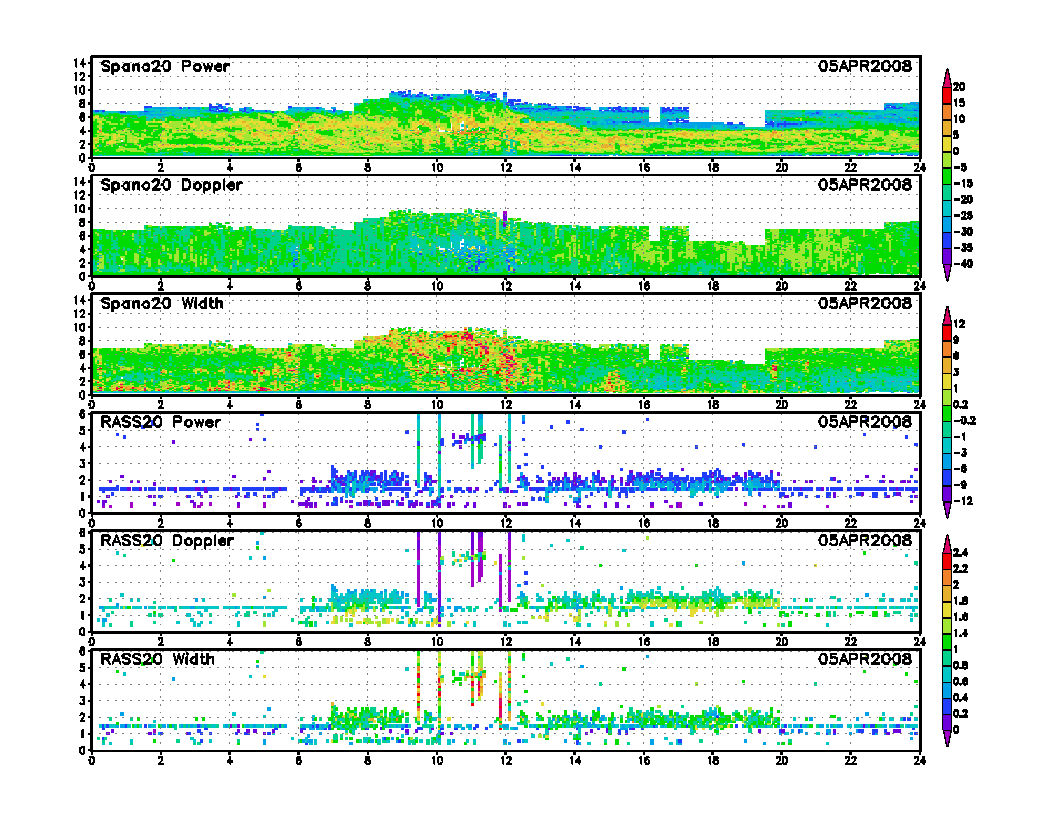The height and width of the screenshot is (816, 1056).
Task: Click the "Spano20 Power" panel title
Action: [x=165, y=66]
